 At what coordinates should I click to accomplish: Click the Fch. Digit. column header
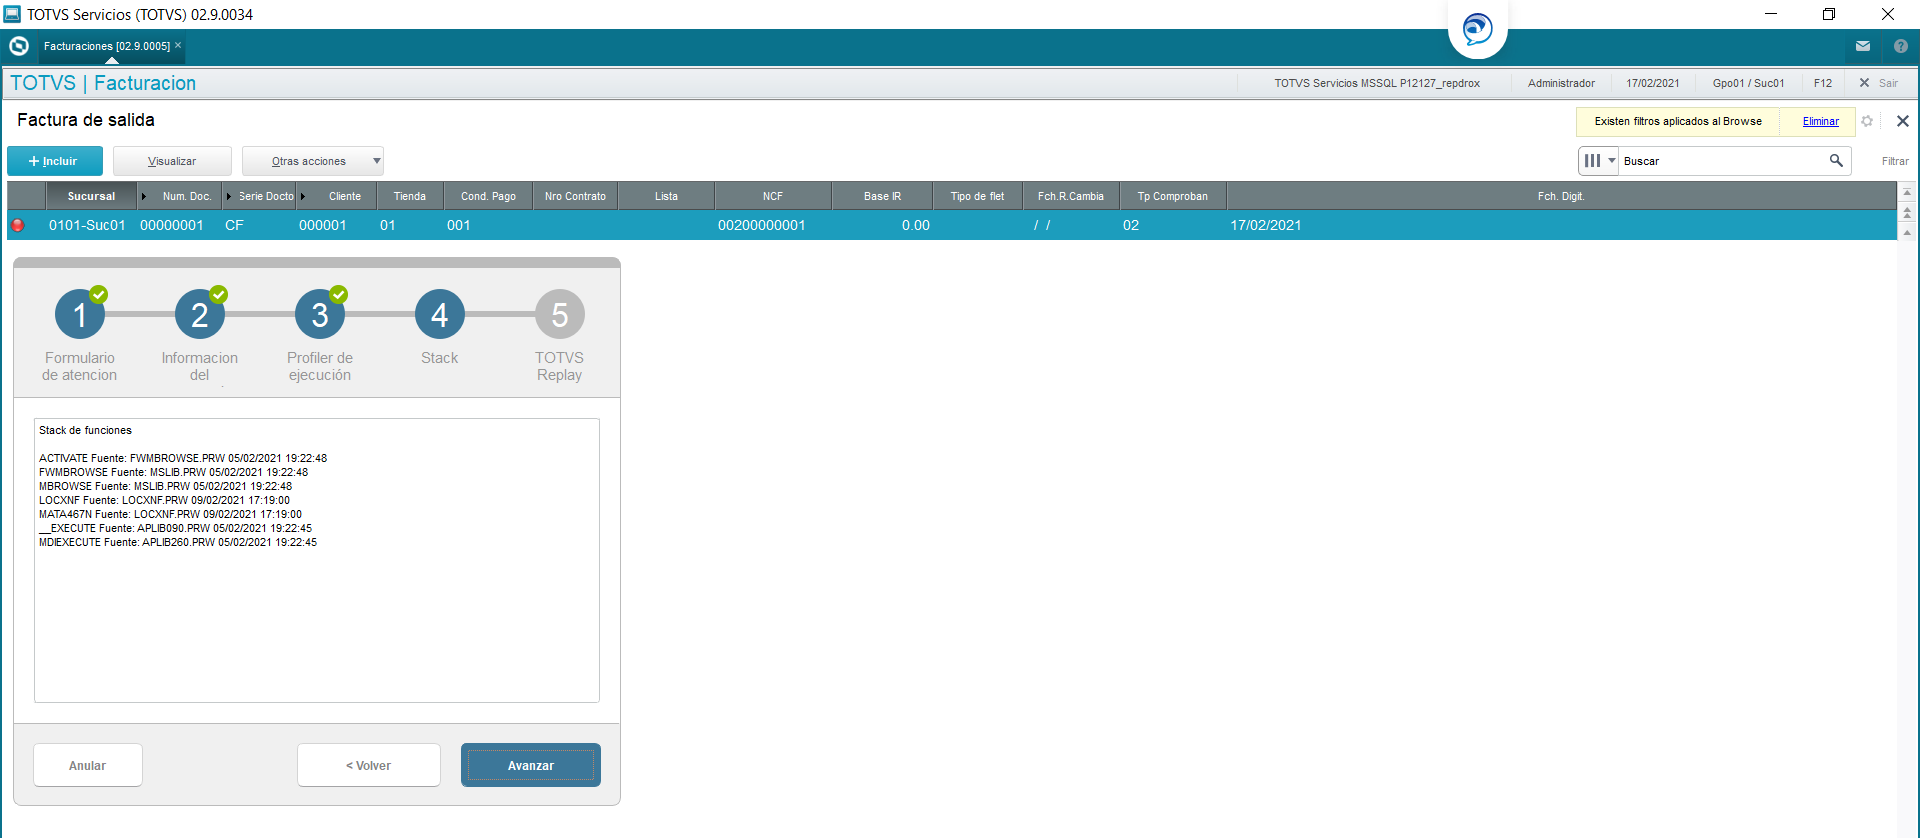click(x=1561, y=196)
